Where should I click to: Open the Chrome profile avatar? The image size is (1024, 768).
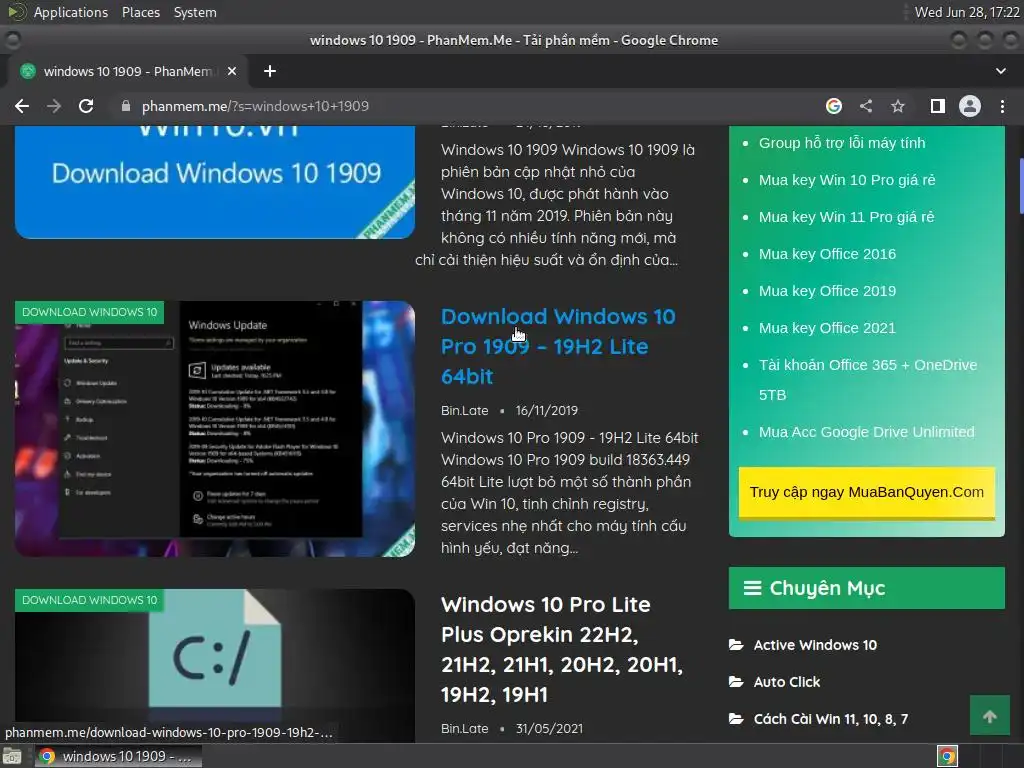click(970, 106)
